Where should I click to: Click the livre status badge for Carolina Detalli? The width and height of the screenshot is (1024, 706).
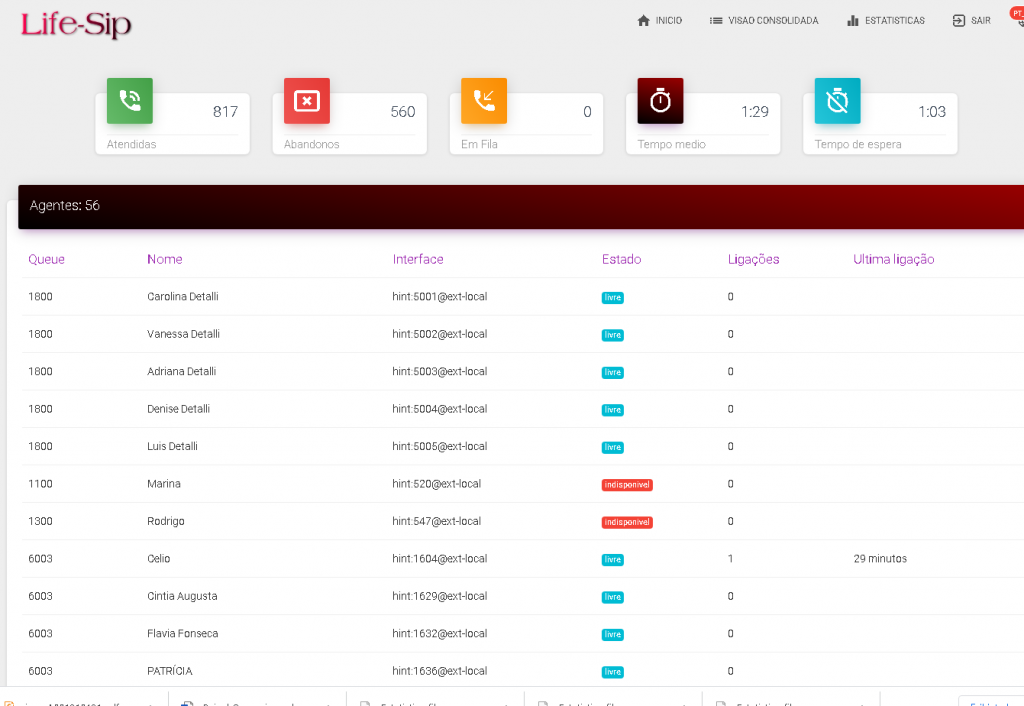pyautogui.click(x=612, y=297)
